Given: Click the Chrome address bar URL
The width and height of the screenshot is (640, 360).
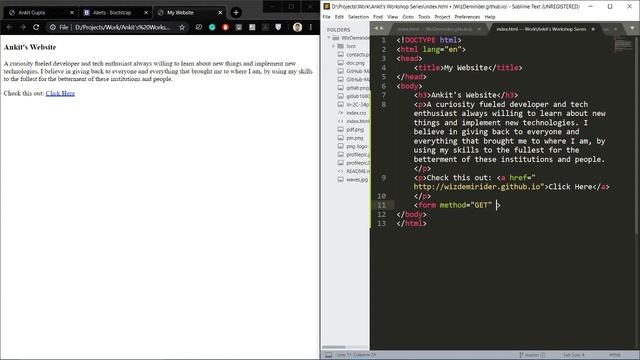Looking at the screenshot, I should (122, 27).
